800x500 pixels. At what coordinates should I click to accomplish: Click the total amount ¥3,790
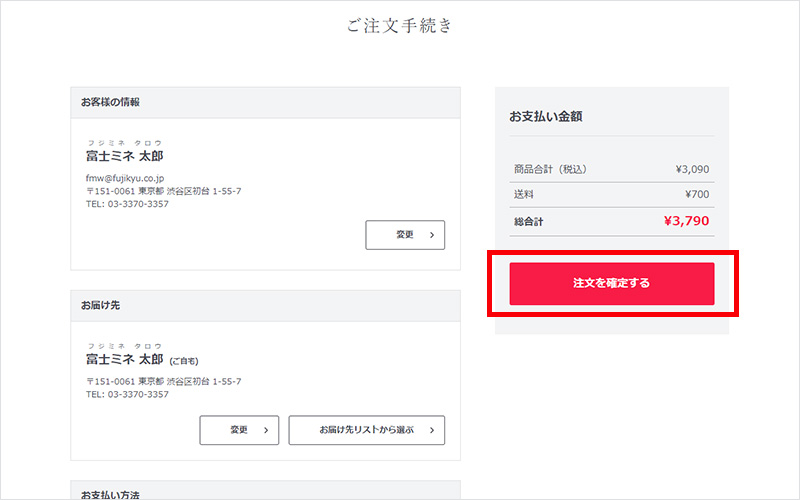[x=686, y=221]
